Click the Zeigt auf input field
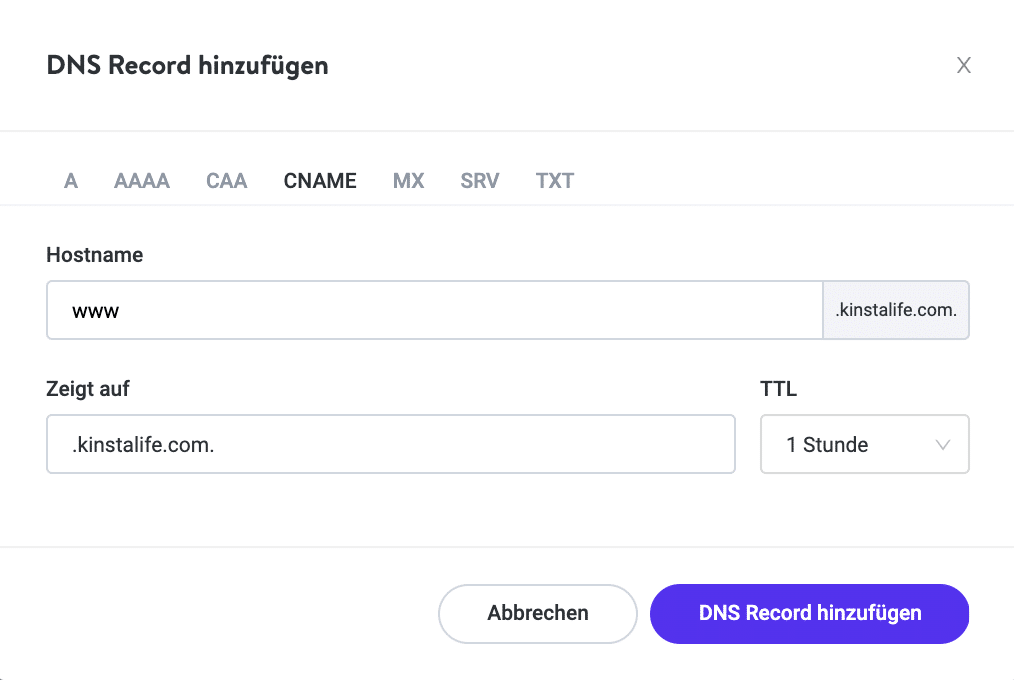The width and height of the screenshot is (1014, 680). click(390, 444)
